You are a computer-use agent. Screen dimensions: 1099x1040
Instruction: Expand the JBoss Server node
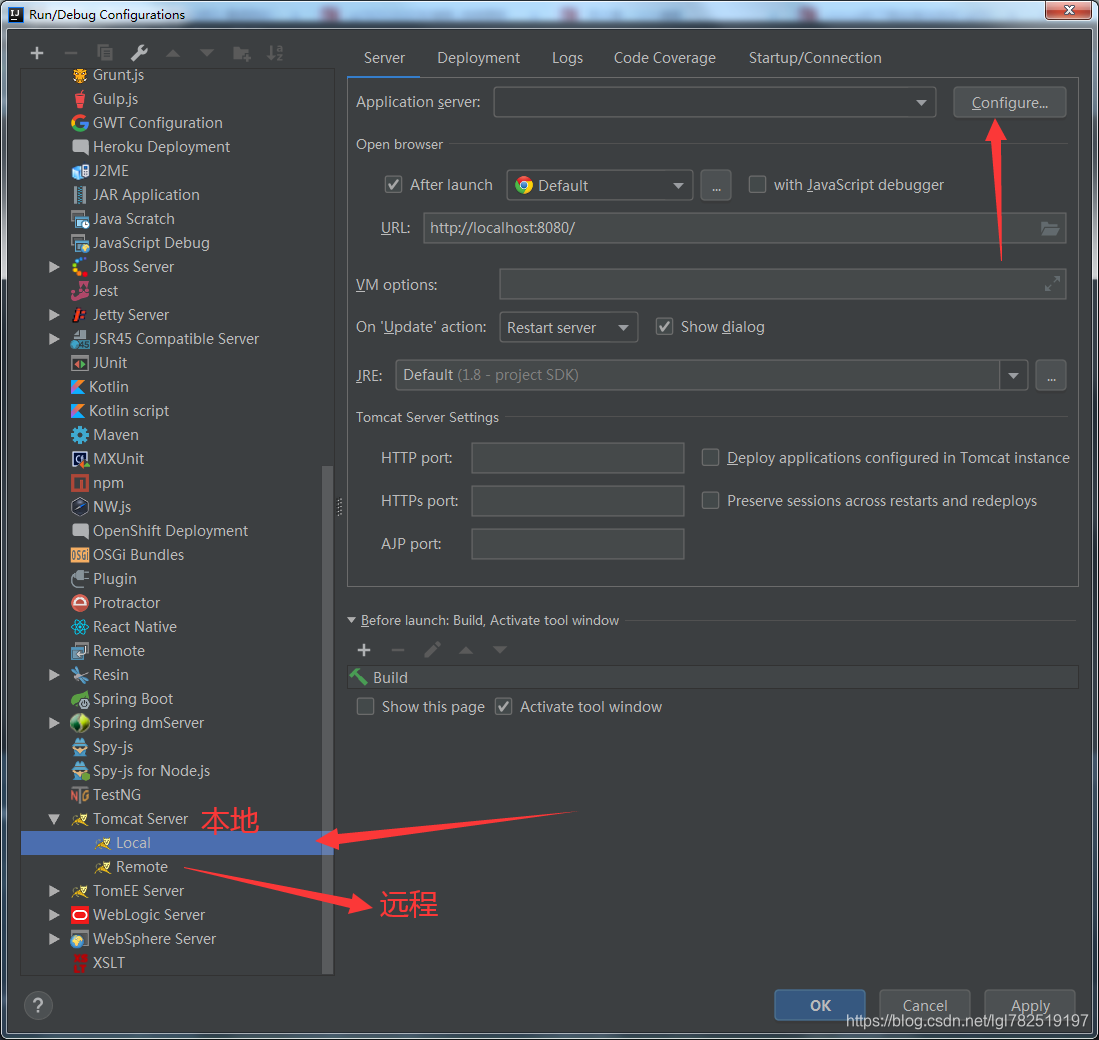[54, 267]
